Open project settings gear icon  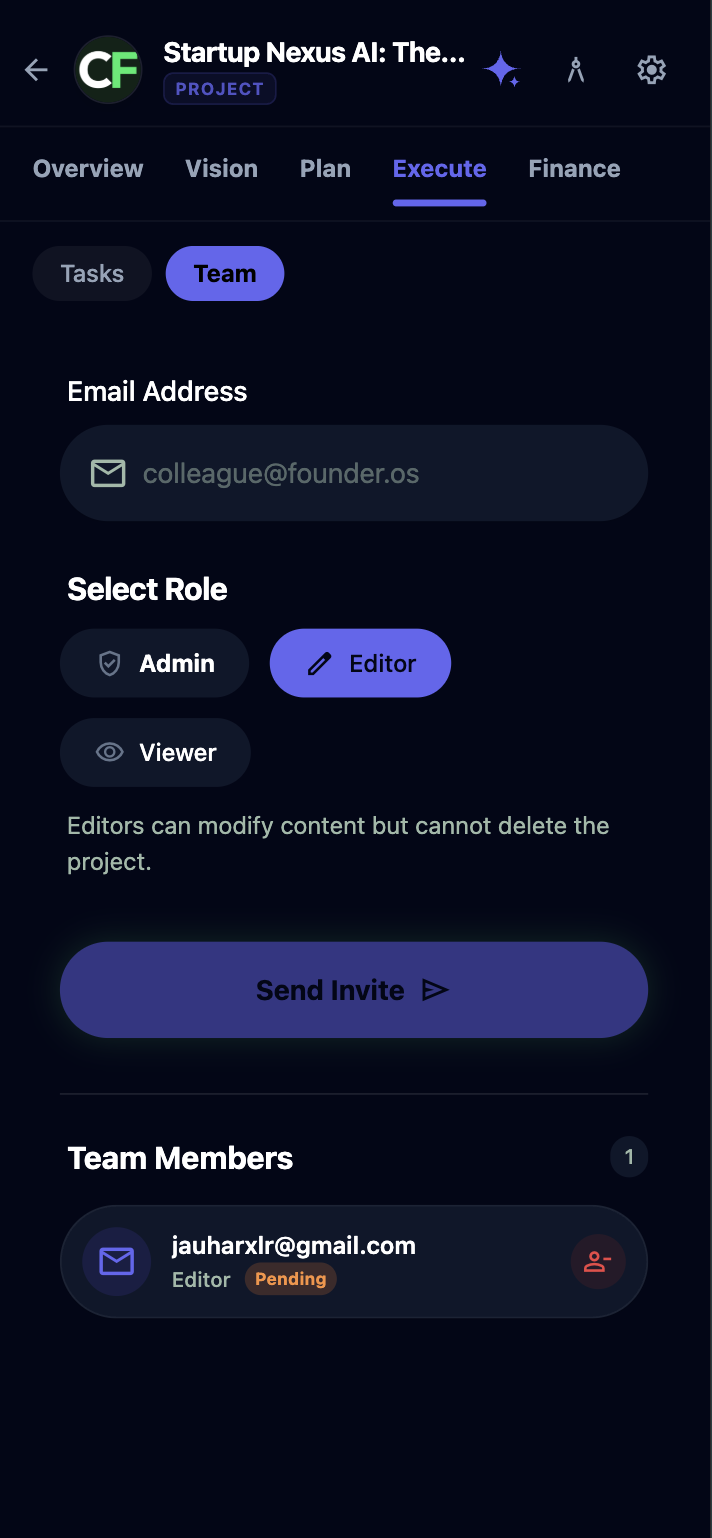(651, 70)
